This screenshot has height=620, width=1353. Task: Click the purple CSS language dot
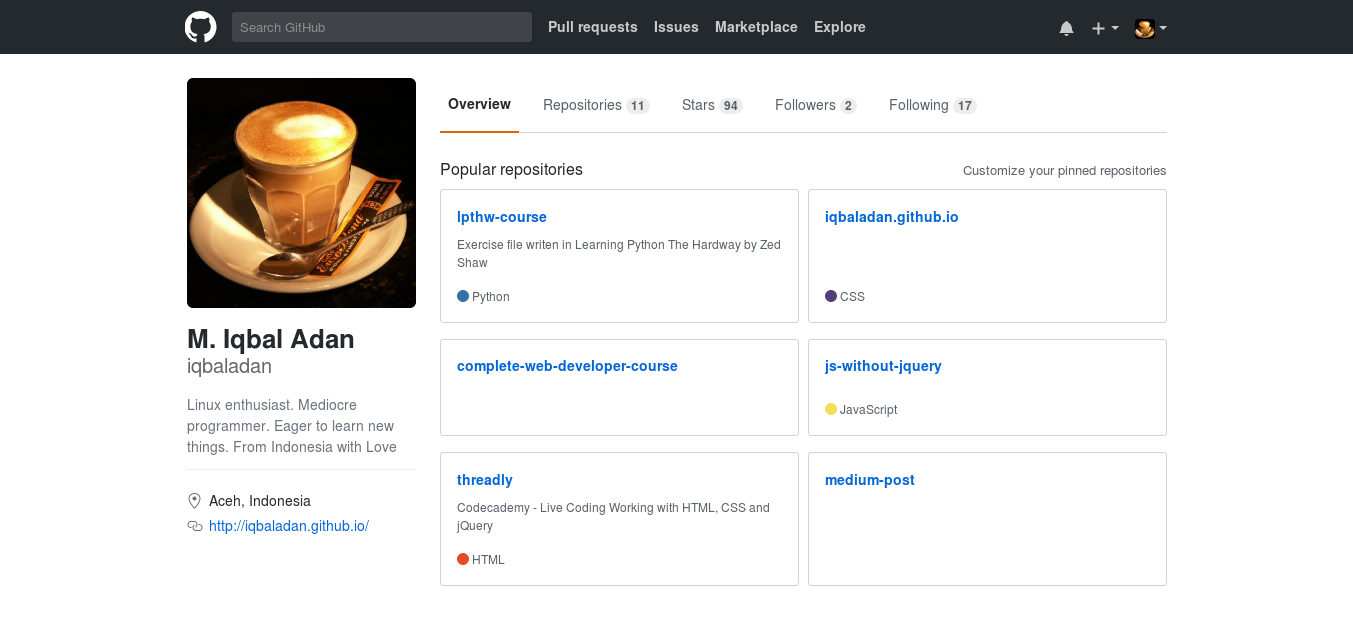tap(831, 296)
